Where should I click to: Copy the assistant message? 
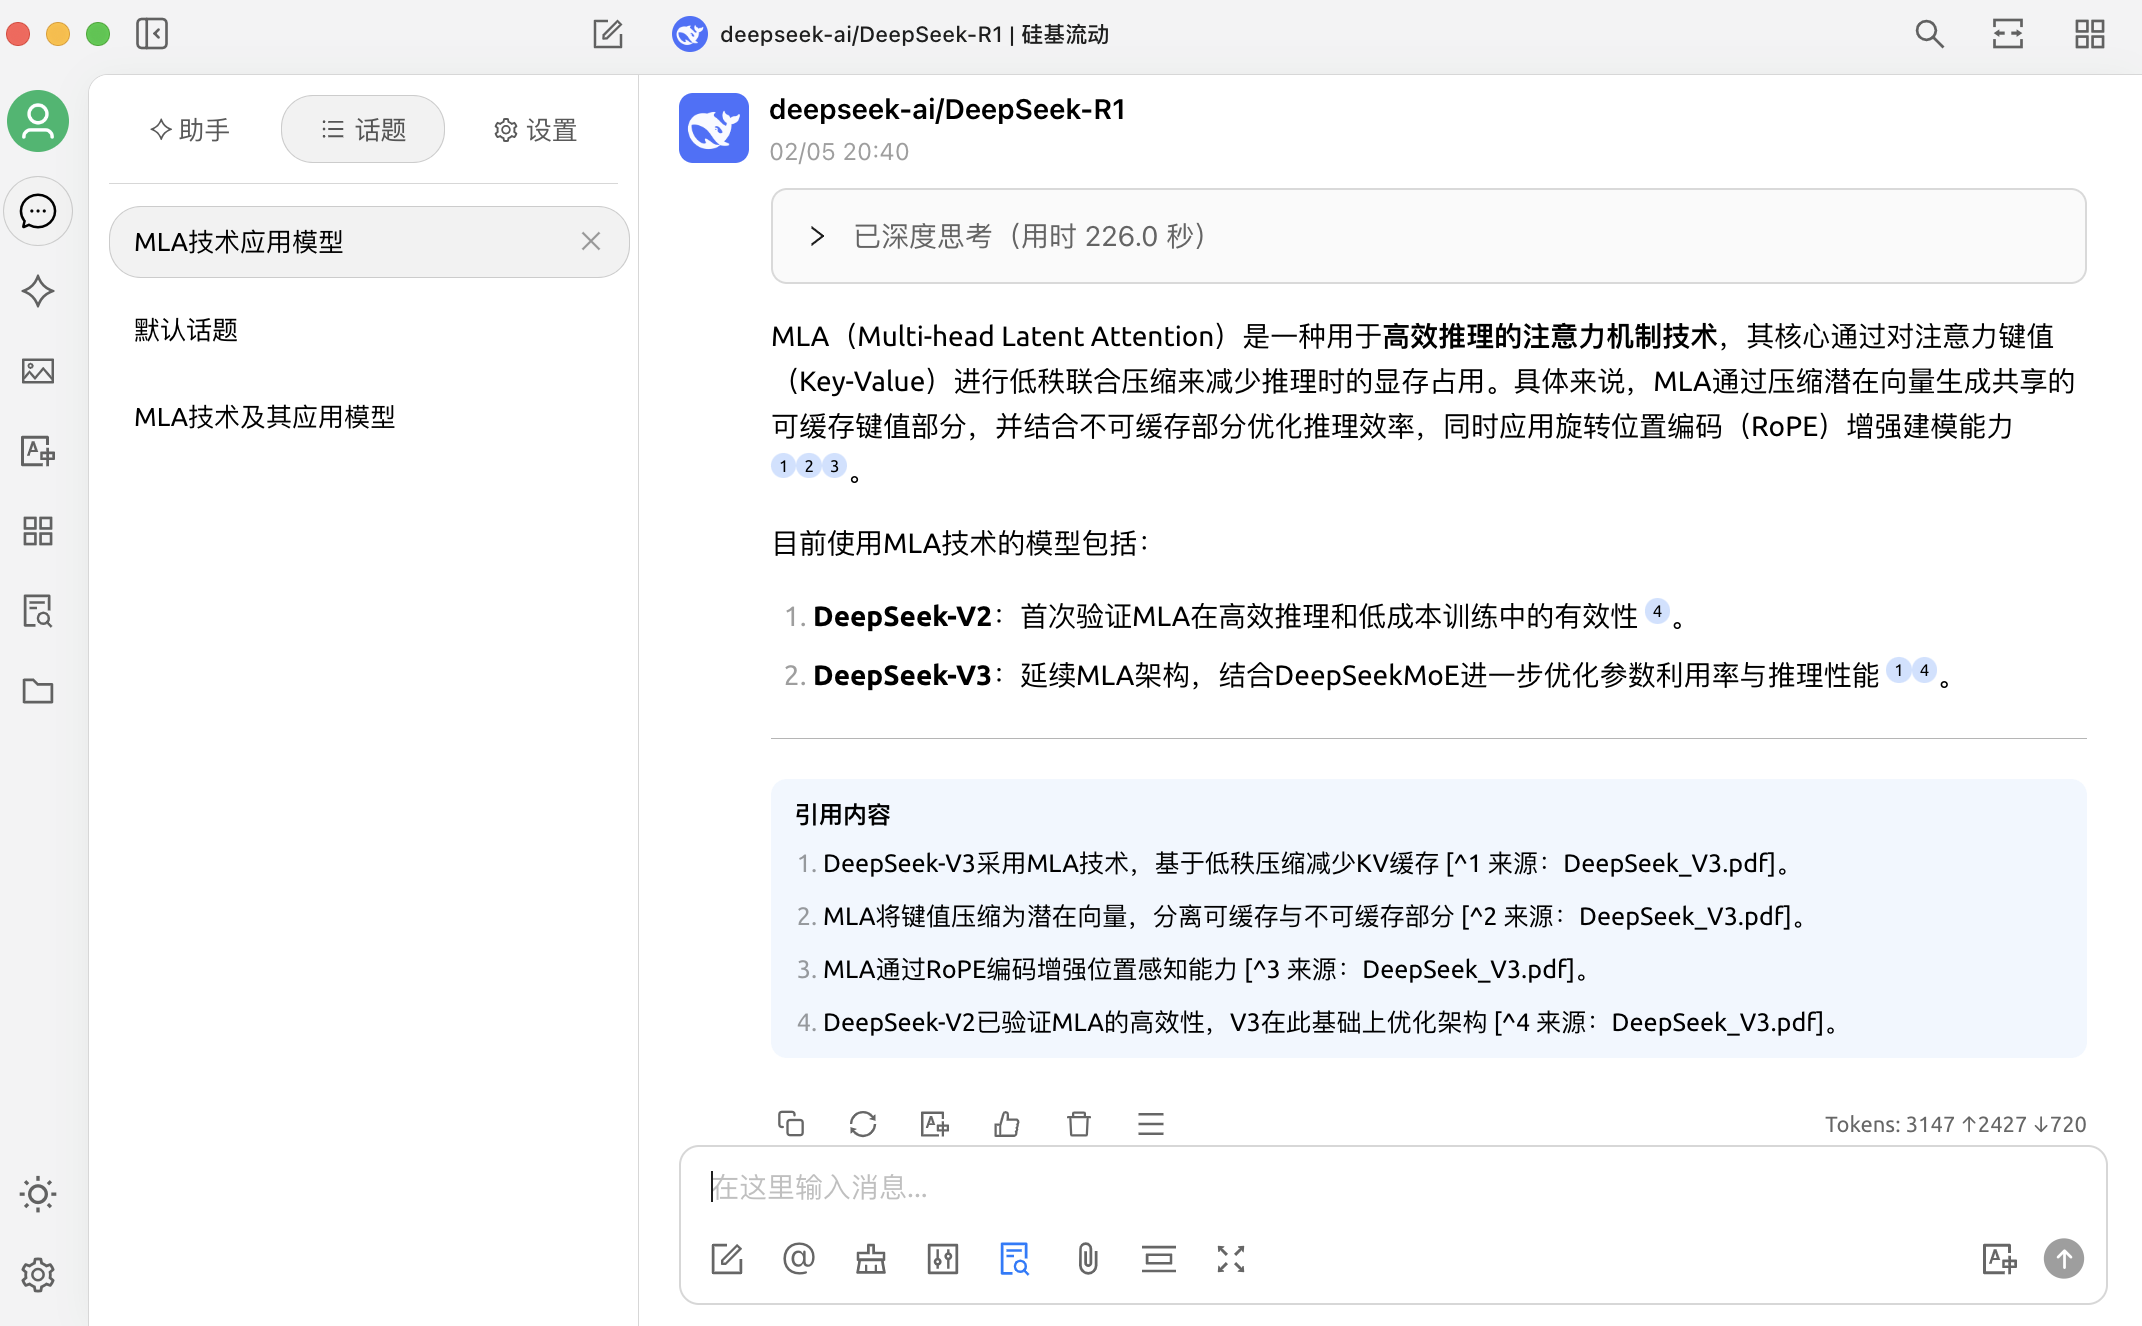pyautogui.click(x=790, y=1124)
